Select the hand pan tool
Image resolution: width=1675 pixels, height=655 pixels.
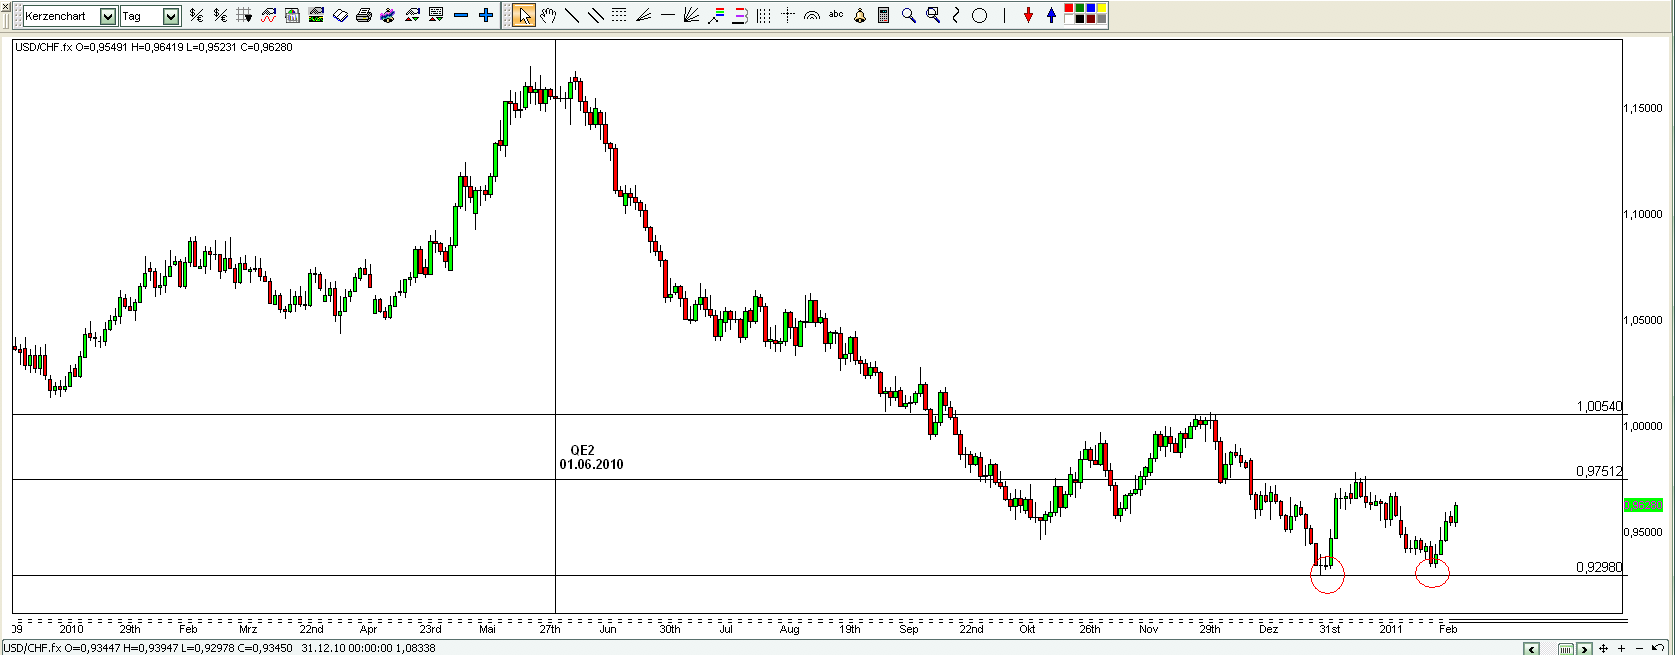coord(548,15)
